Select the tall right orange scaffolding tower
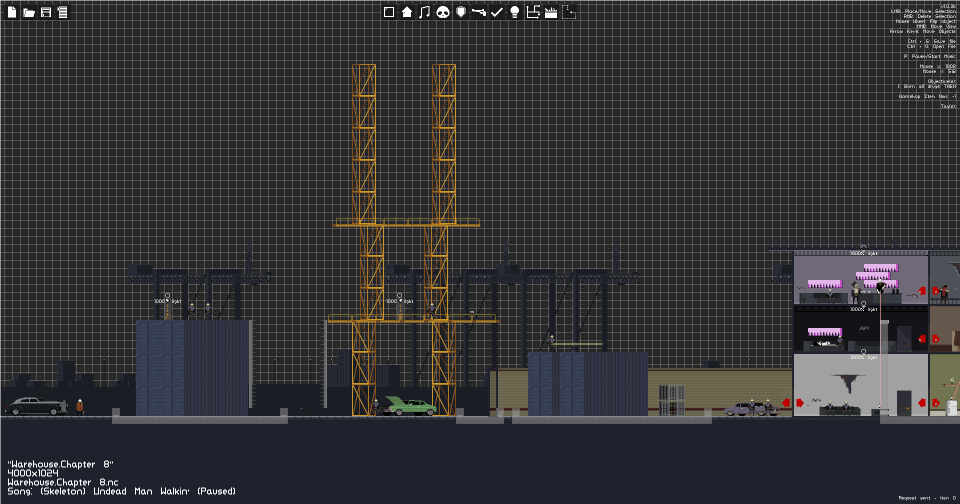This screenshot has width=960, height=504. [x=444, y=239]
